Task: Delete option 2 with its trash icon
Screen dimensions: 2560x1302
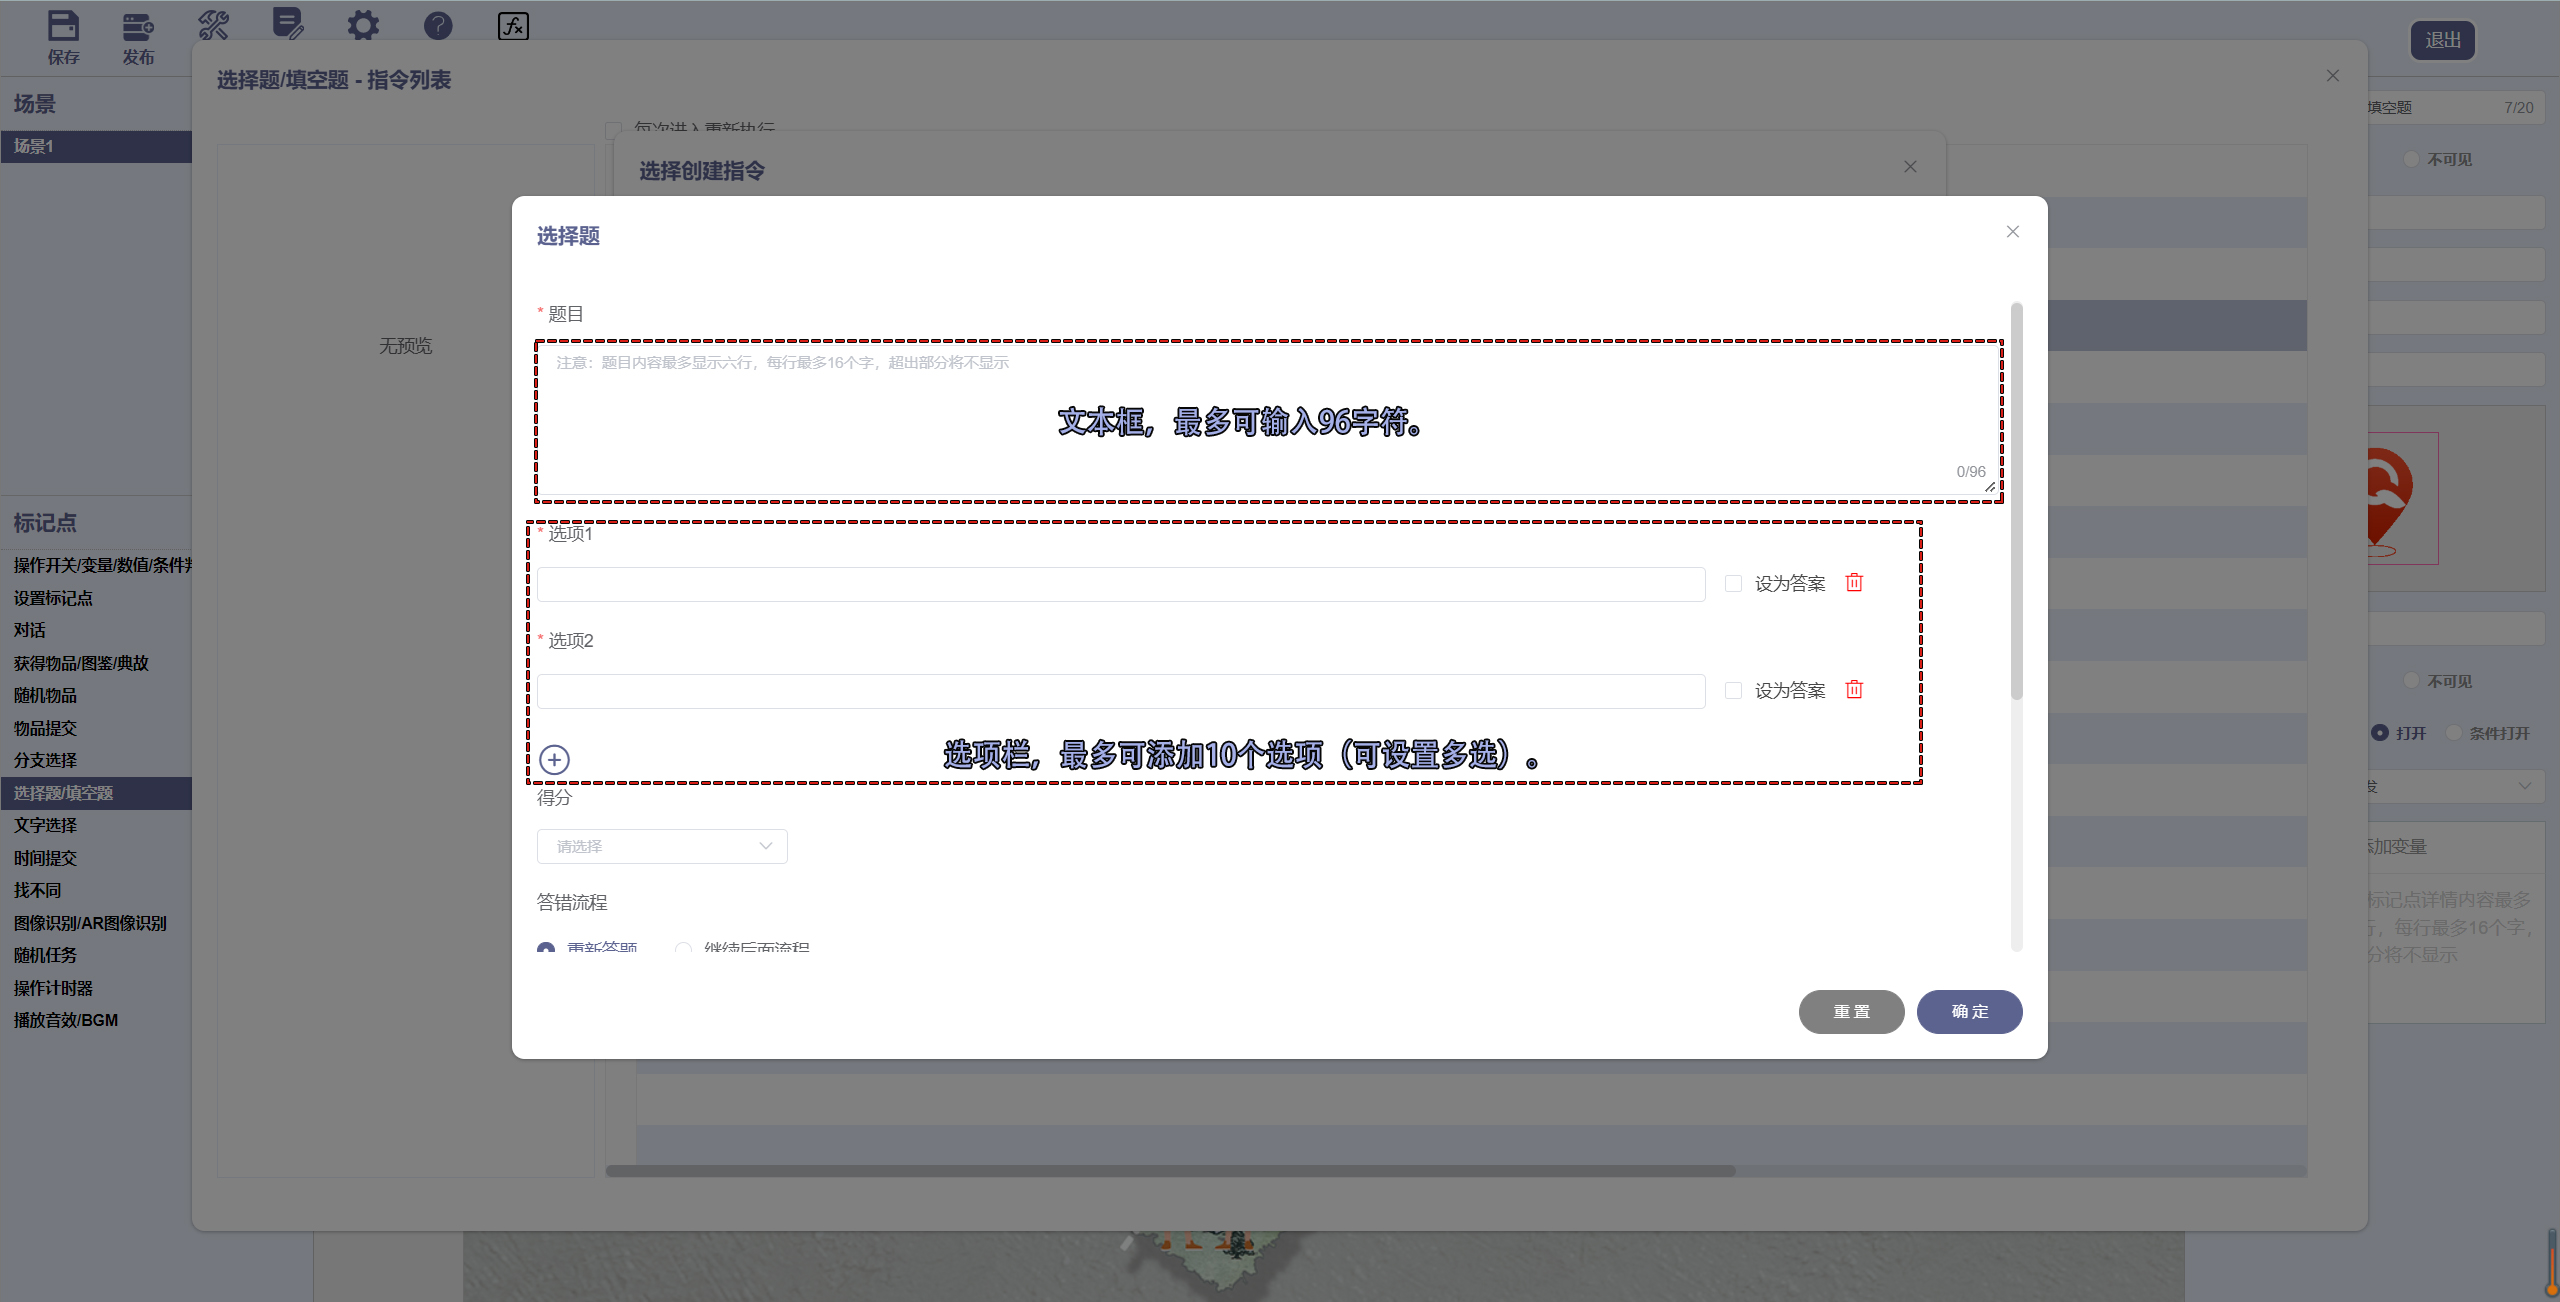Action: (x=1854, y=690)
